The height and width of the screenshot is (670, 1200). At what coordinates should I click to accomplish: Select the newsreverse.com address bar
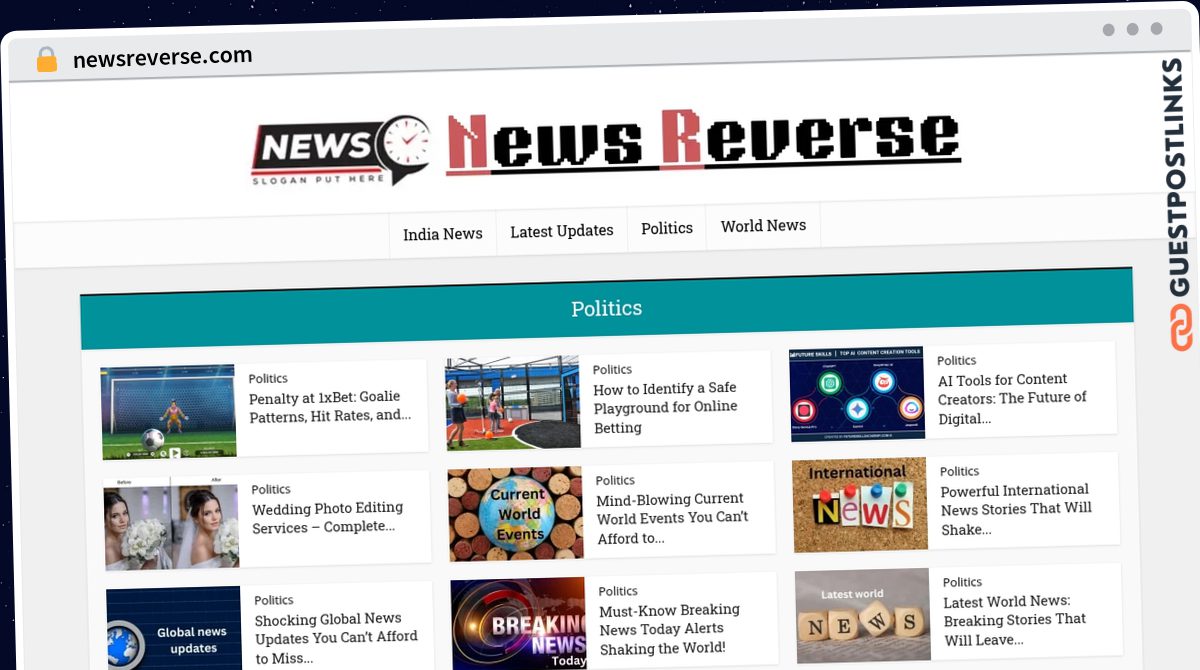[x=163, y=57]
